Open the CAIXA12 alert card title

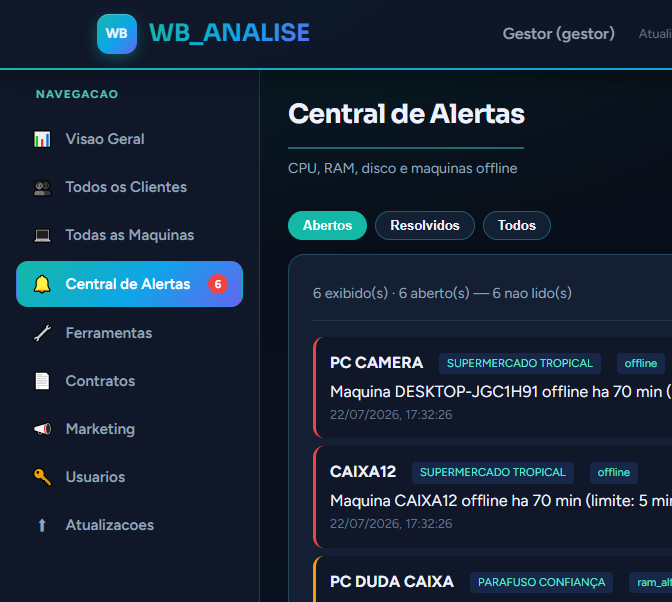[x=363, y=472]
